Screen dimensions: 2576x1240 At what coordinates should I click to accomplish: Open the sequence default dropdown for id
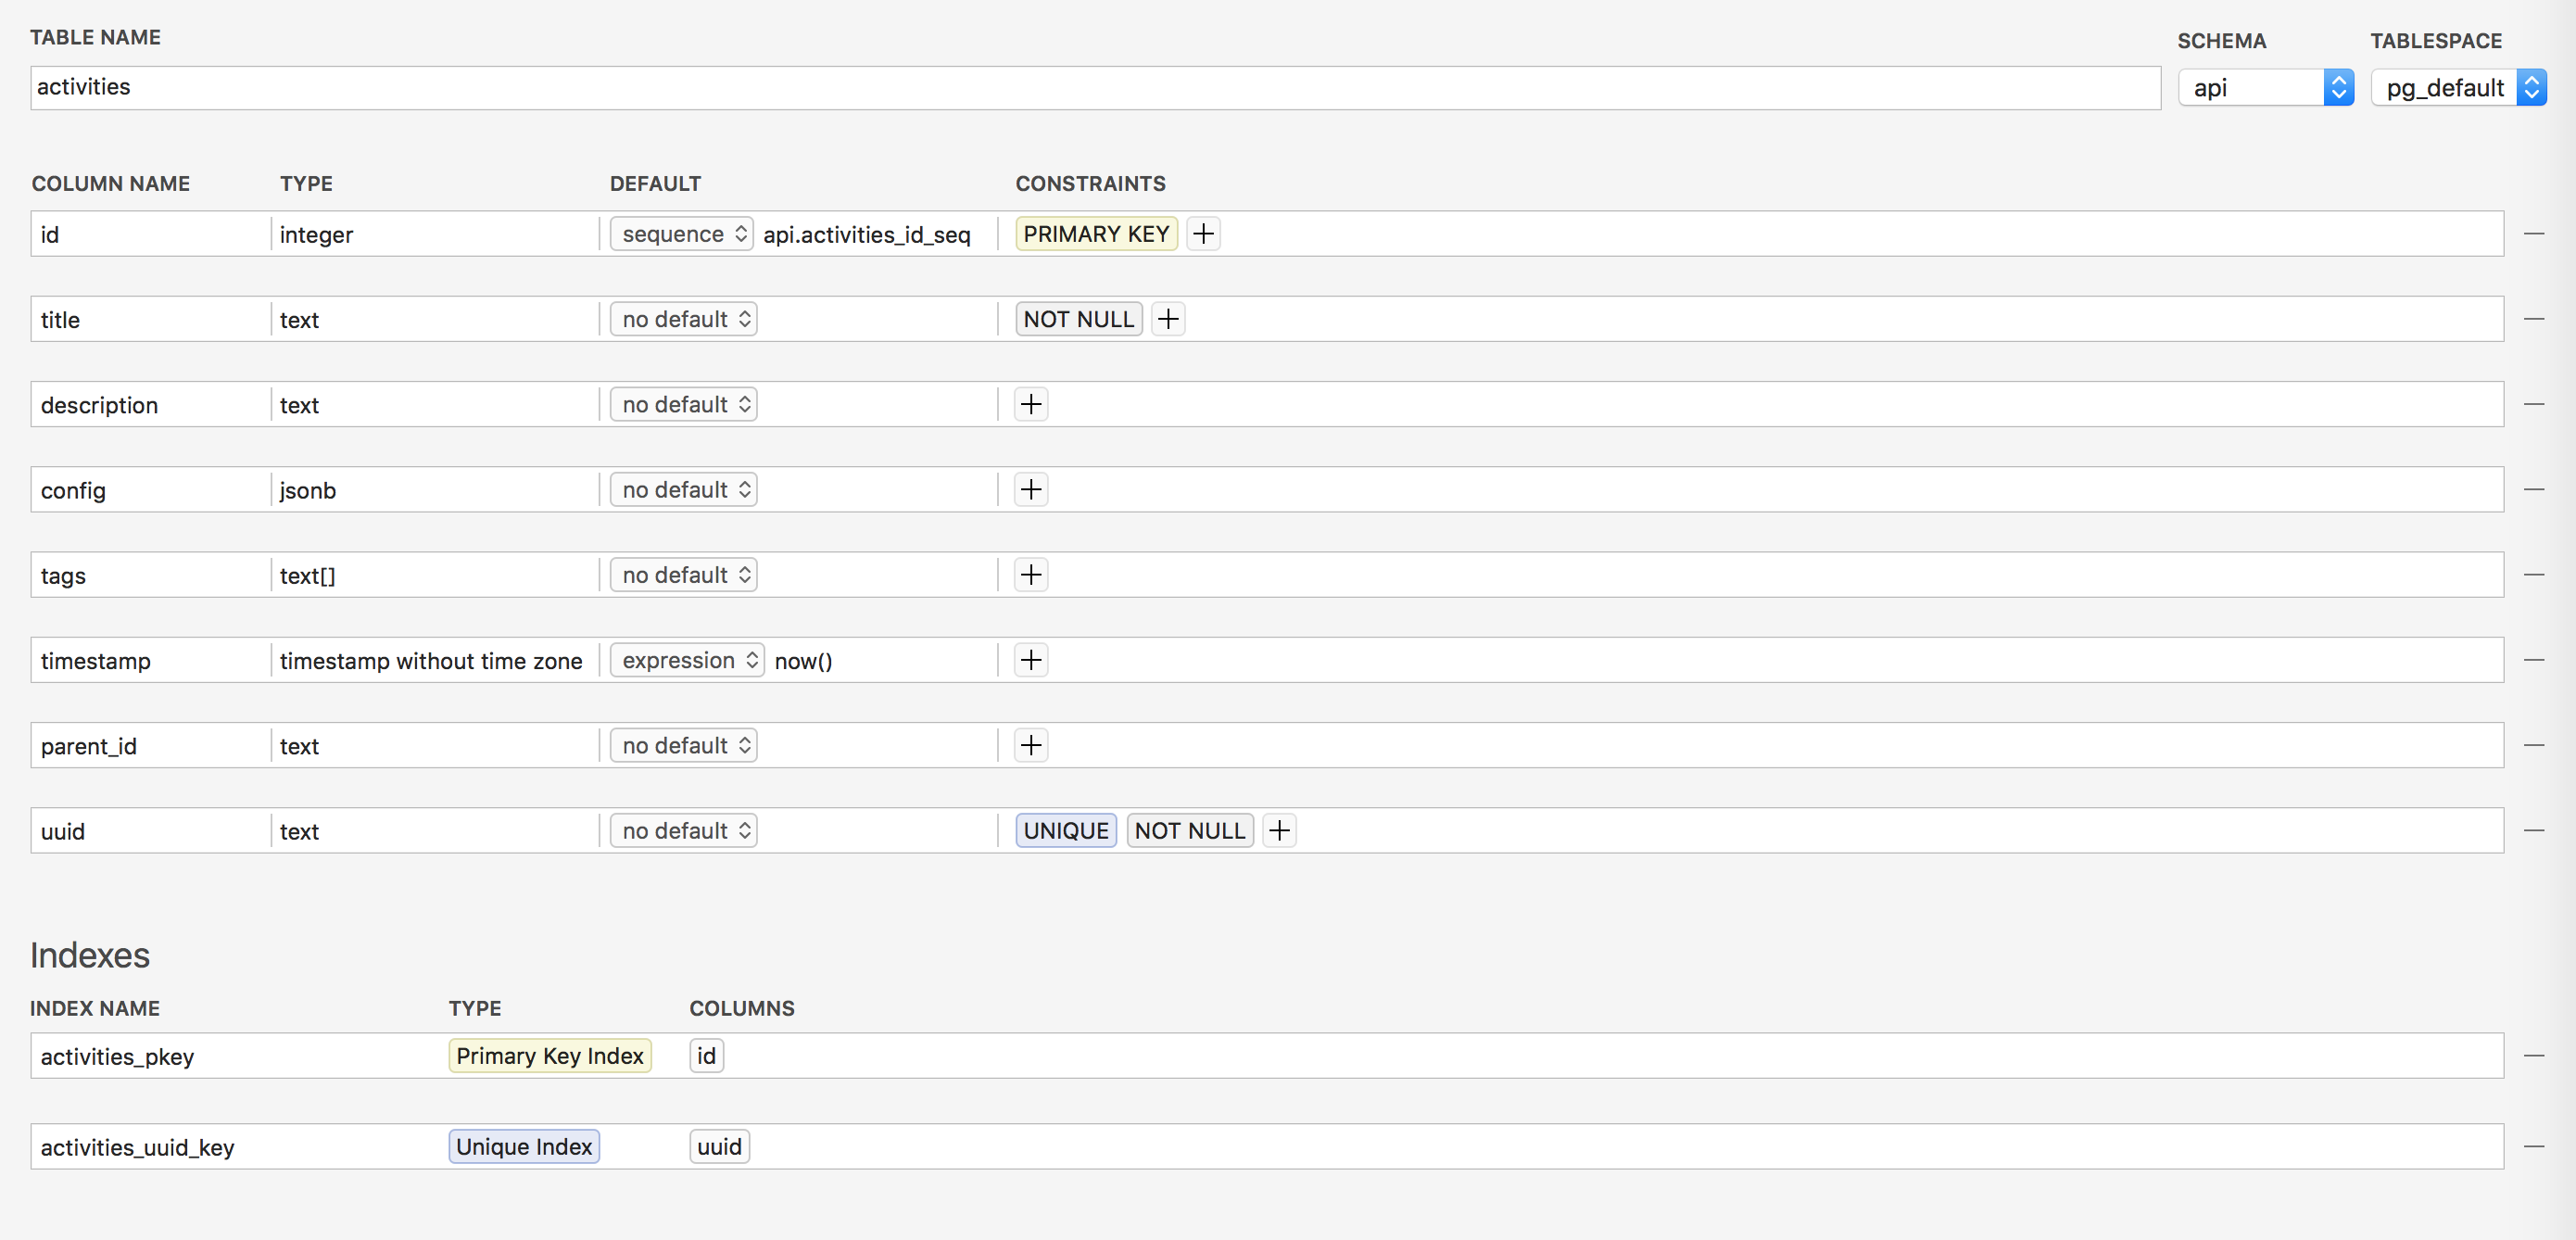pyautogui.click(x=680, y=233)
